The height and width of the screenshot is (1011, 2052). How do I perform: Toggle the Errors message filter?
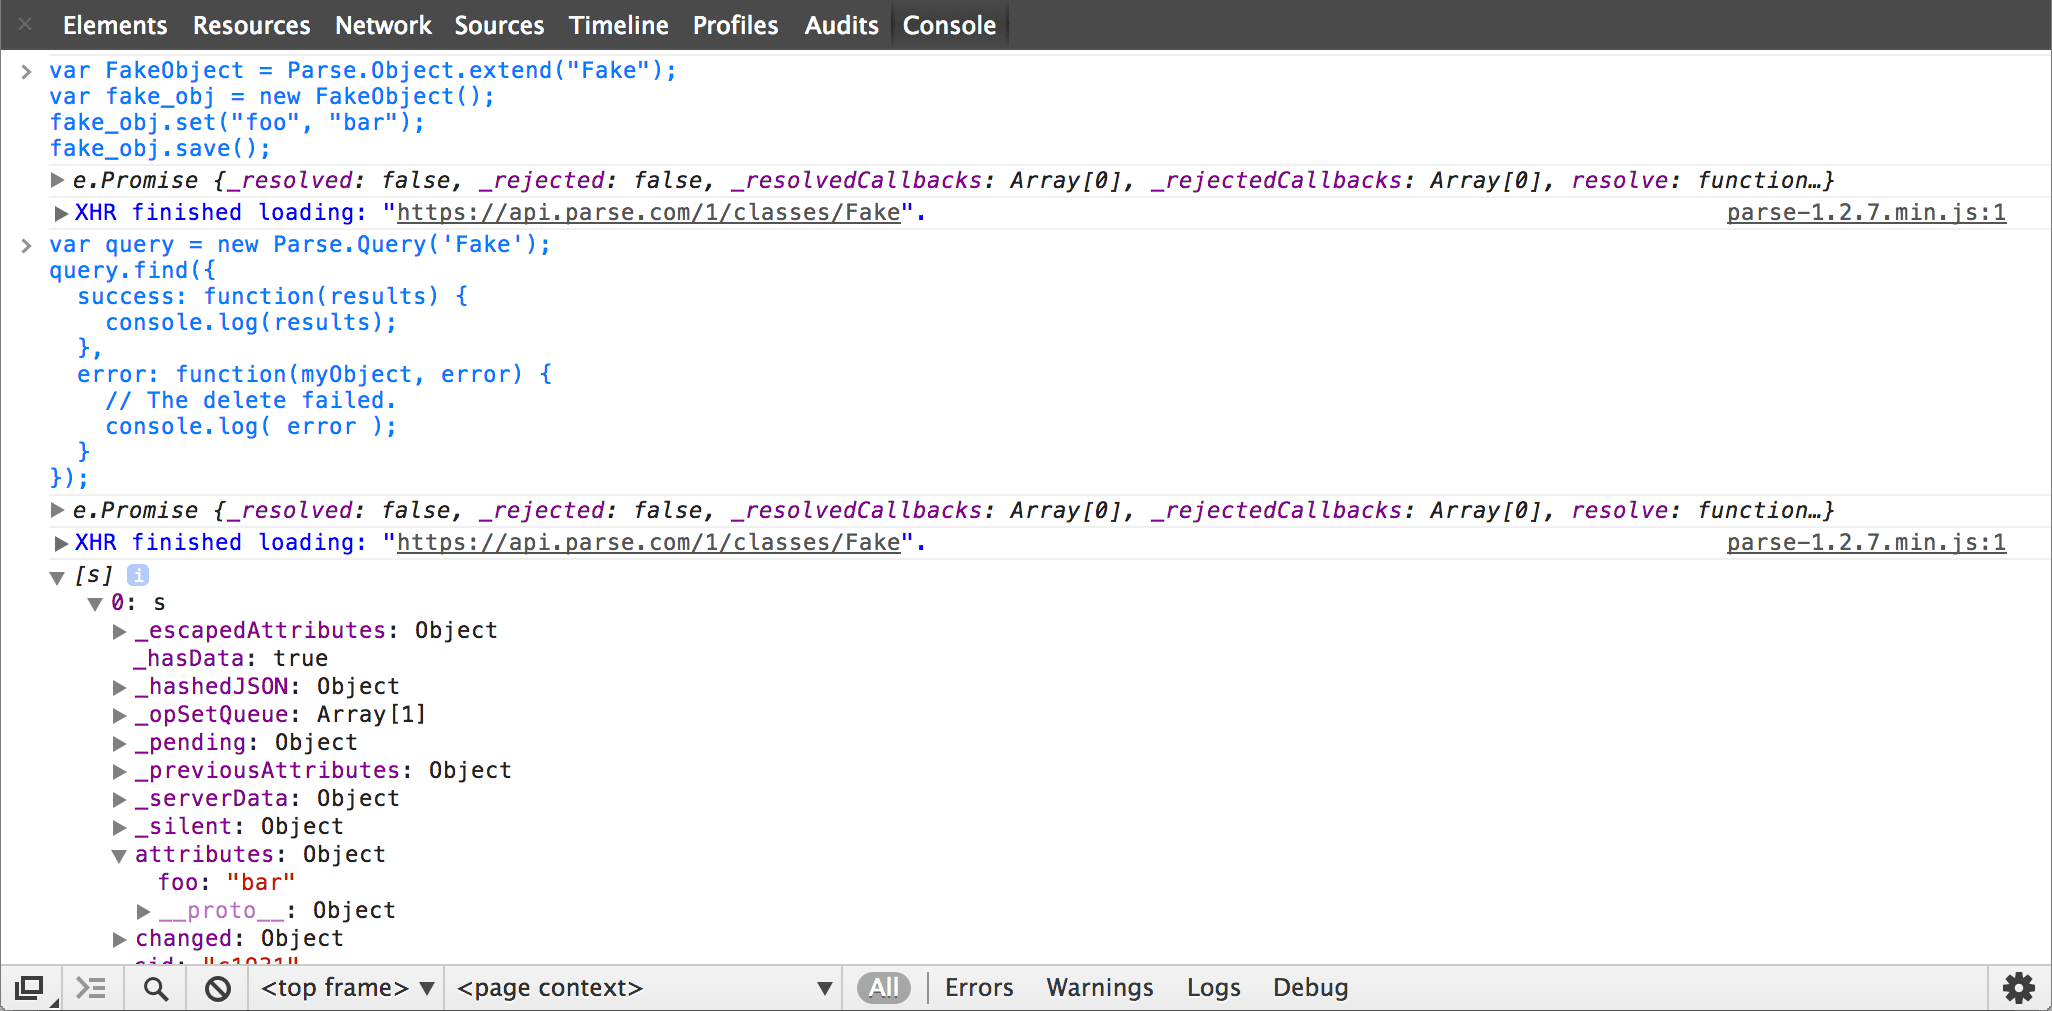[978, 987]
